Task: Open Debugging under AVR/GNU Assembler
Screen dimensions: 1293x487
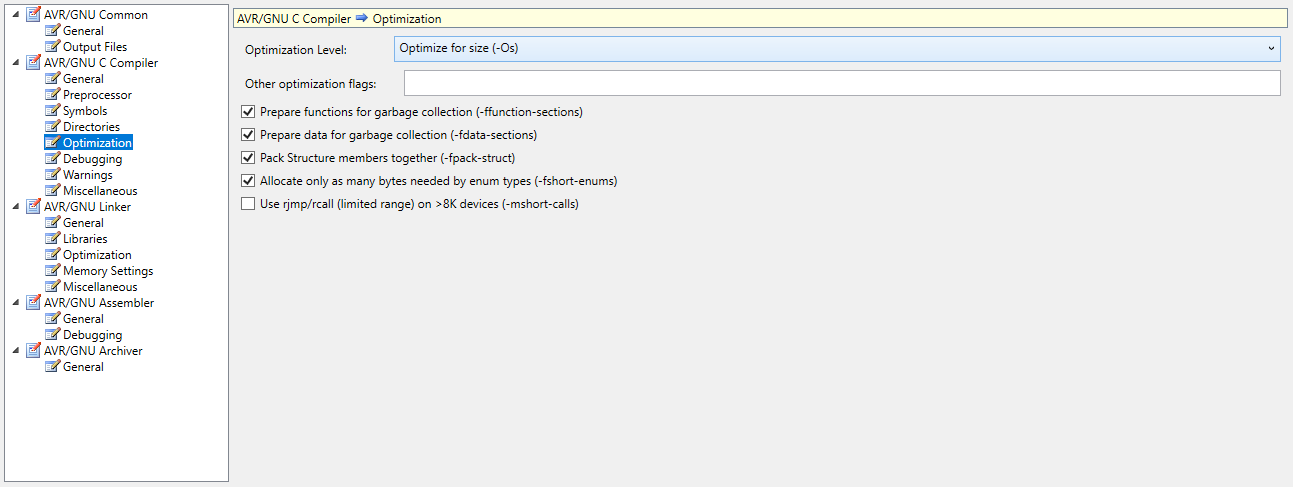Action: (93, 334)
